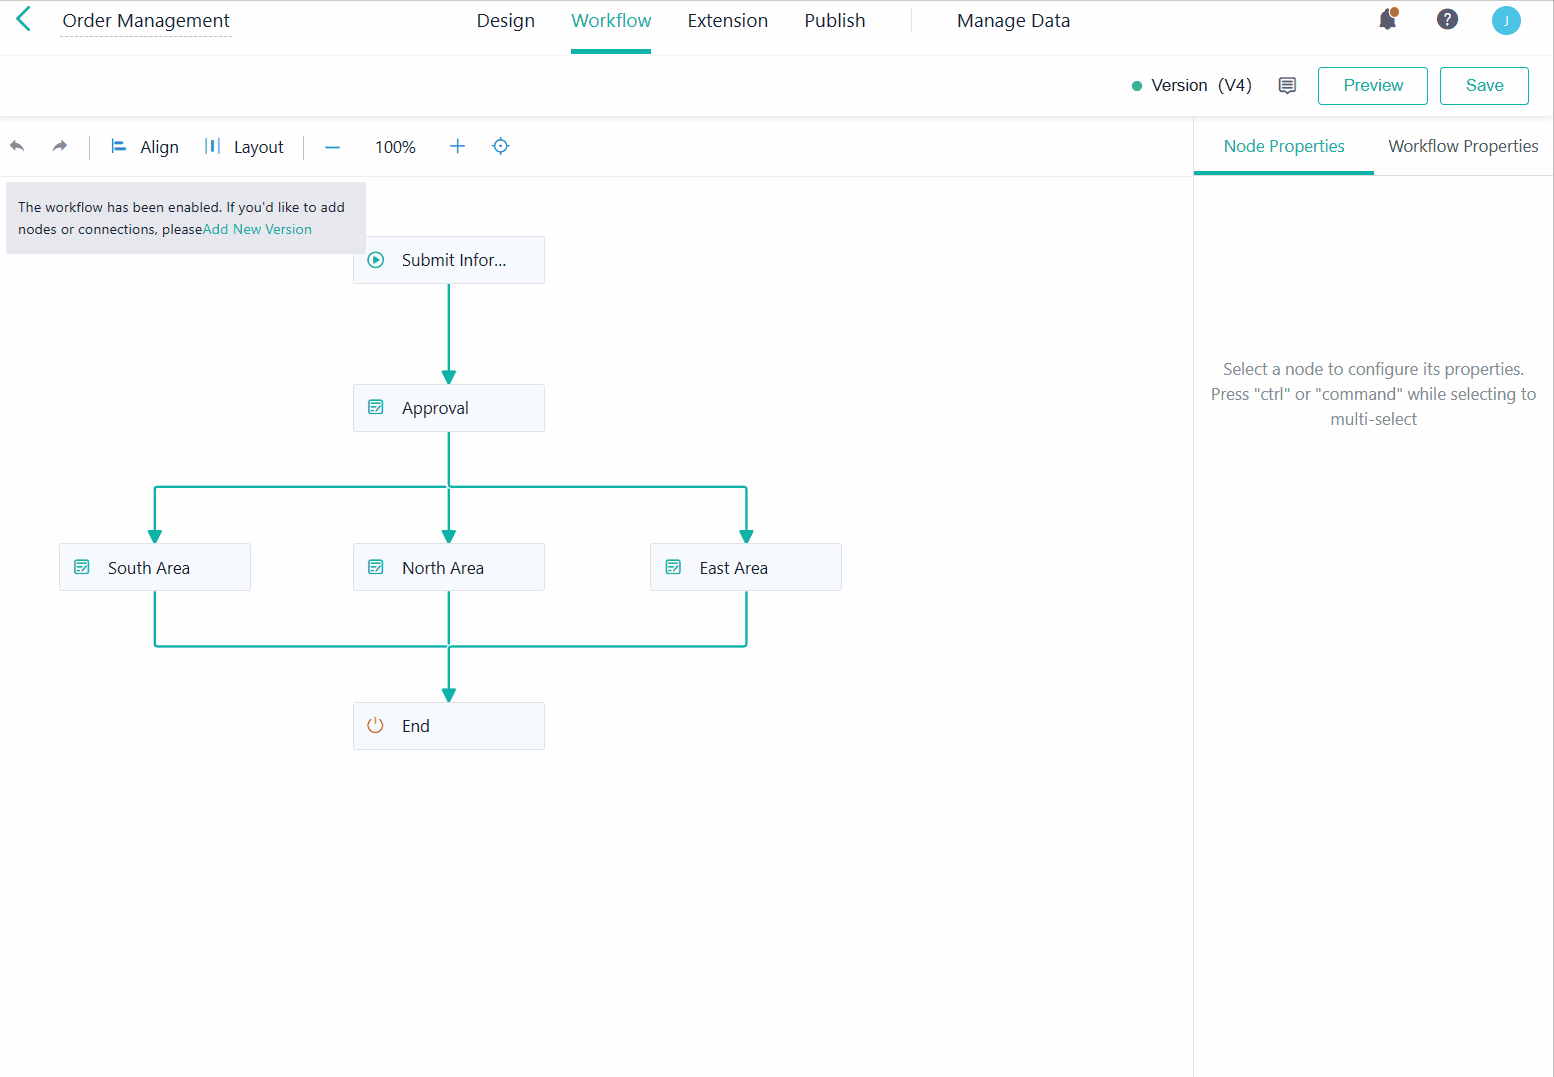Switch to the Design tab

[505, 21]
